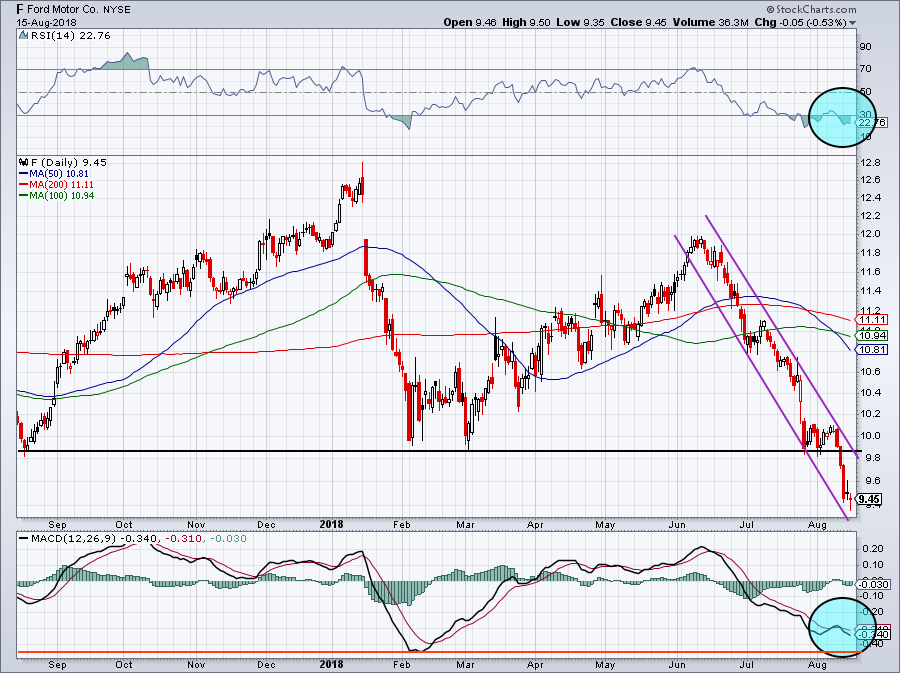Click the 10.0 price axis label
The width and height of the screenshot is (900, 673).
[x=871, y=436]
